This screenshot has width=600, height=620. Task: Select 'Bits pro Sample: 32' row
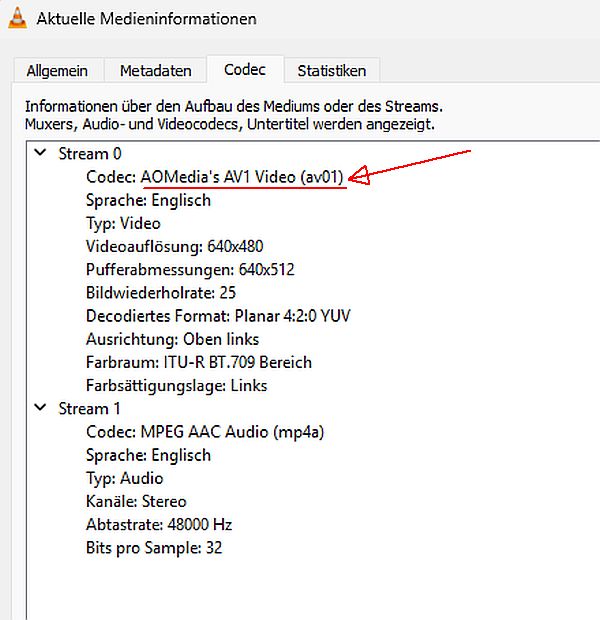point(154,548)
